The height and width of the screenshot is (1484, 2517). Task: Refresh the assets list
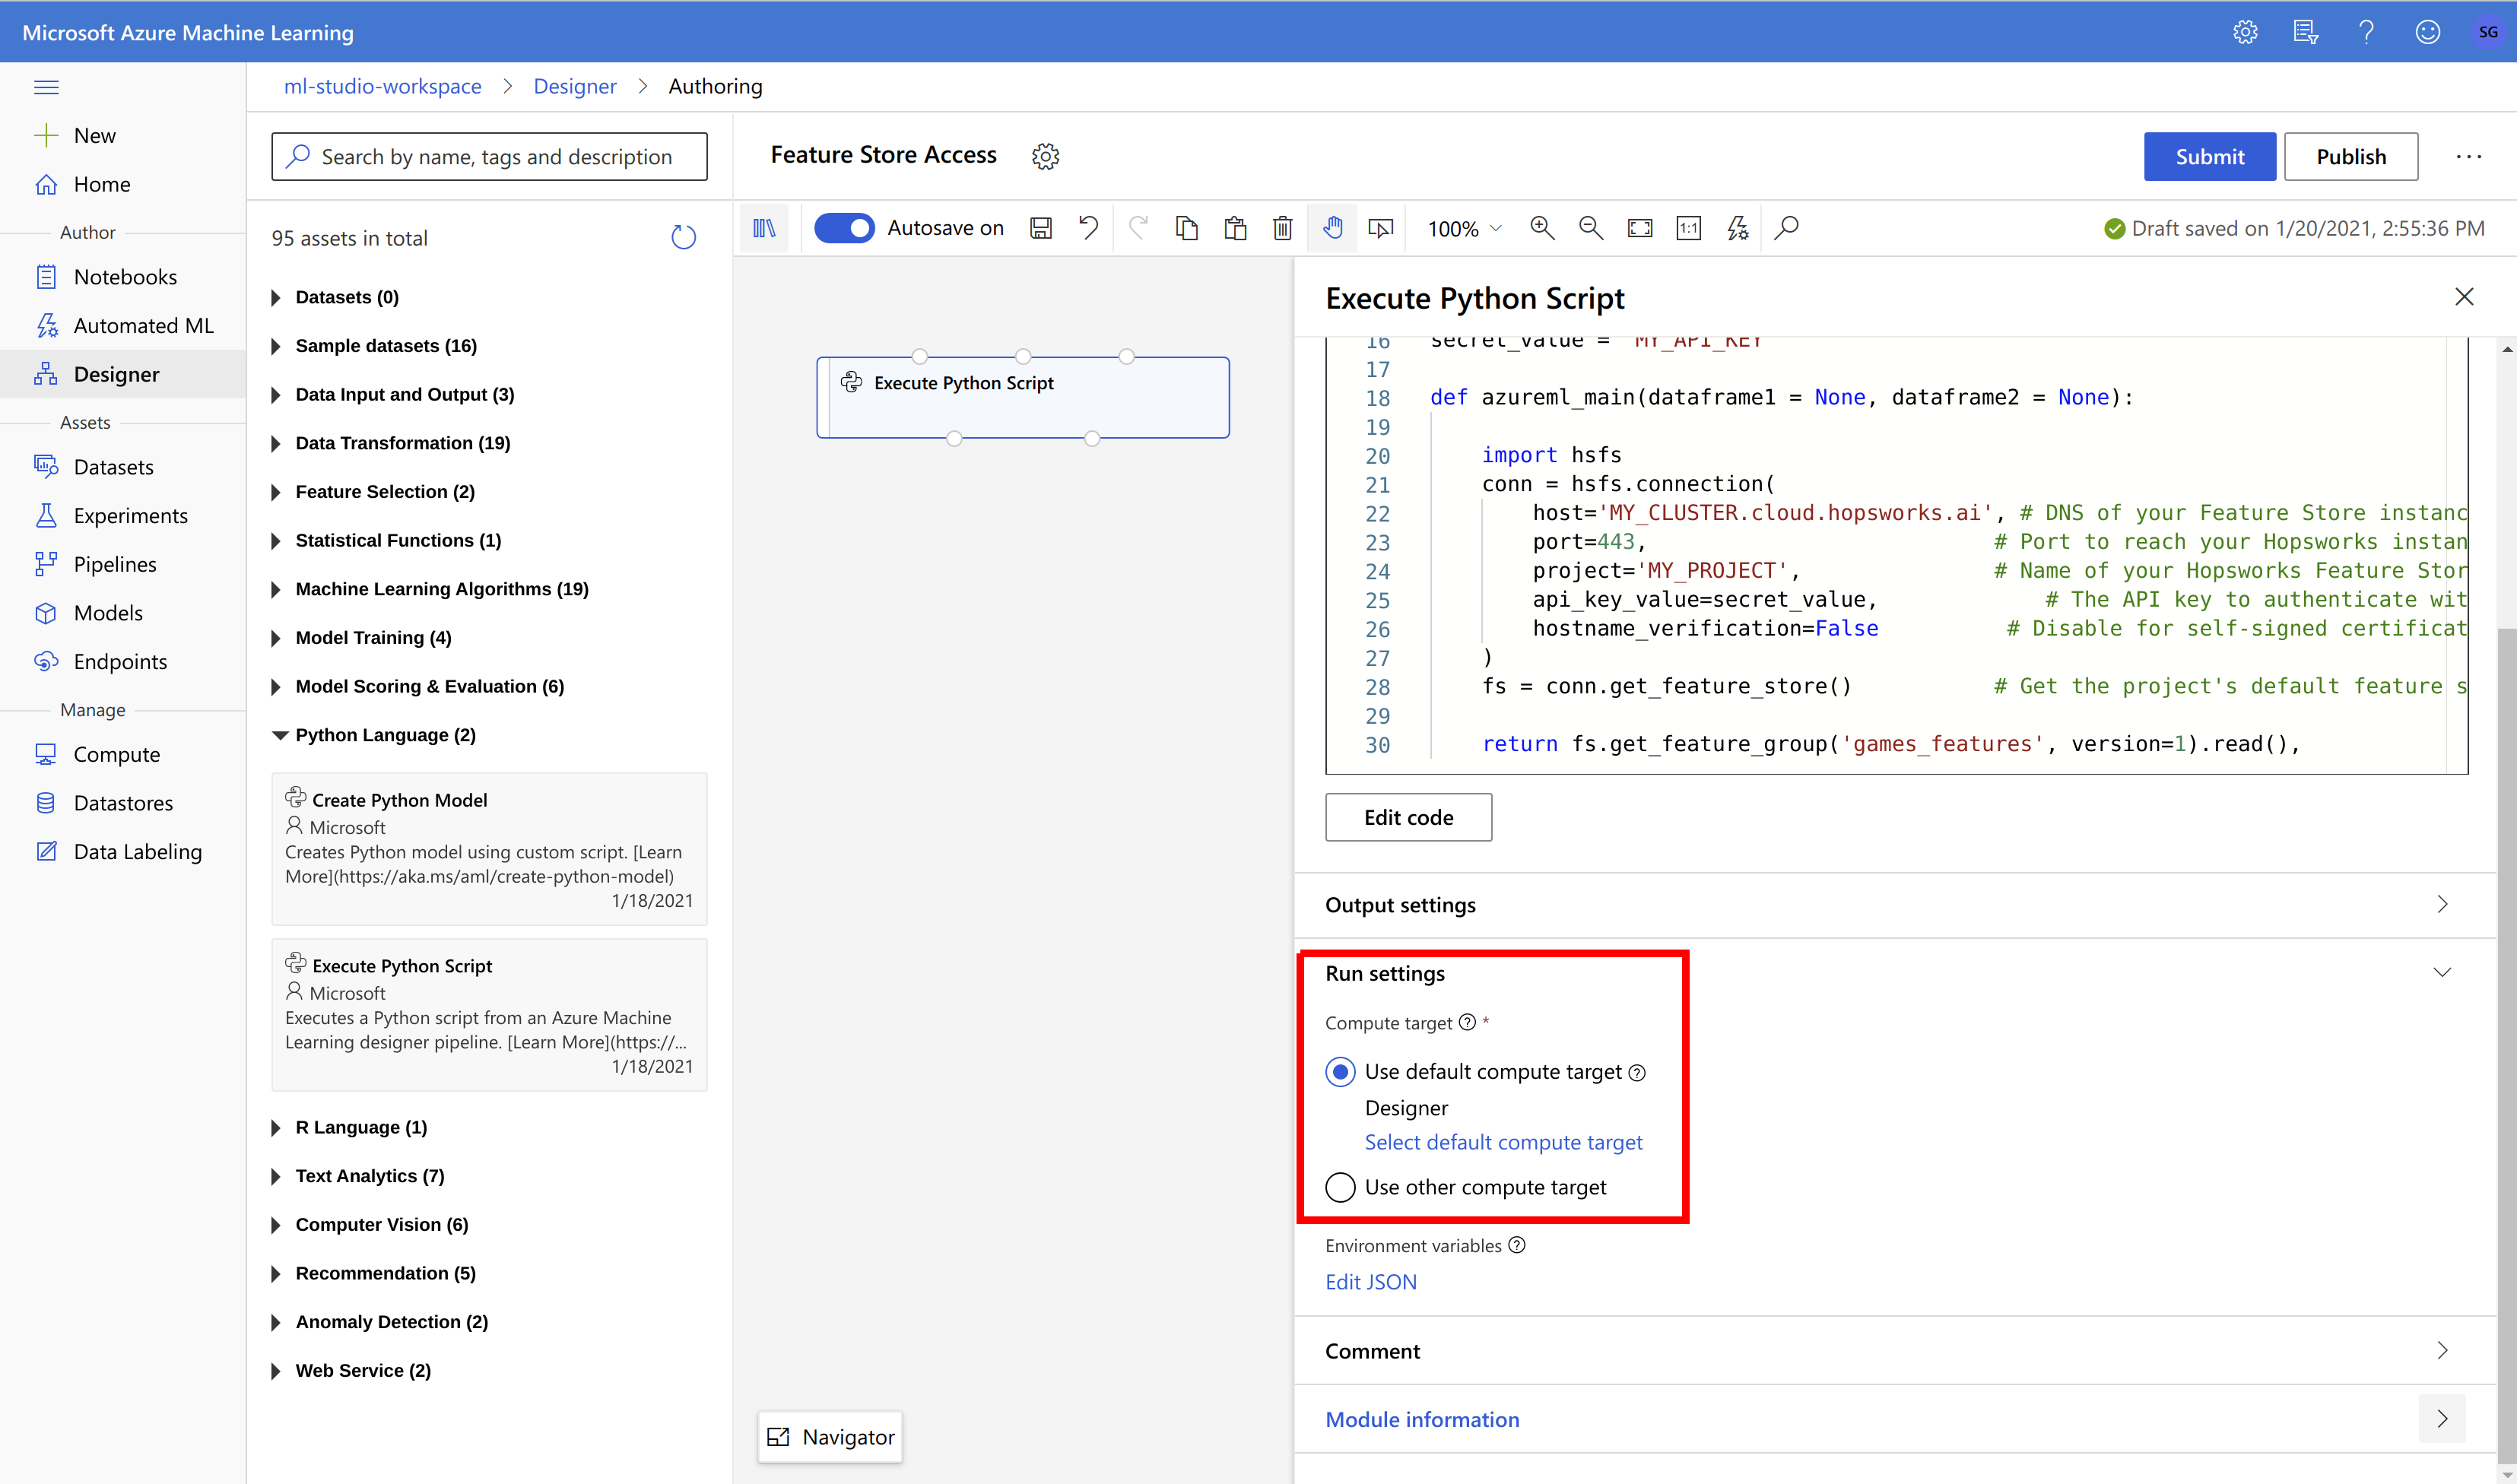(683, 237)
